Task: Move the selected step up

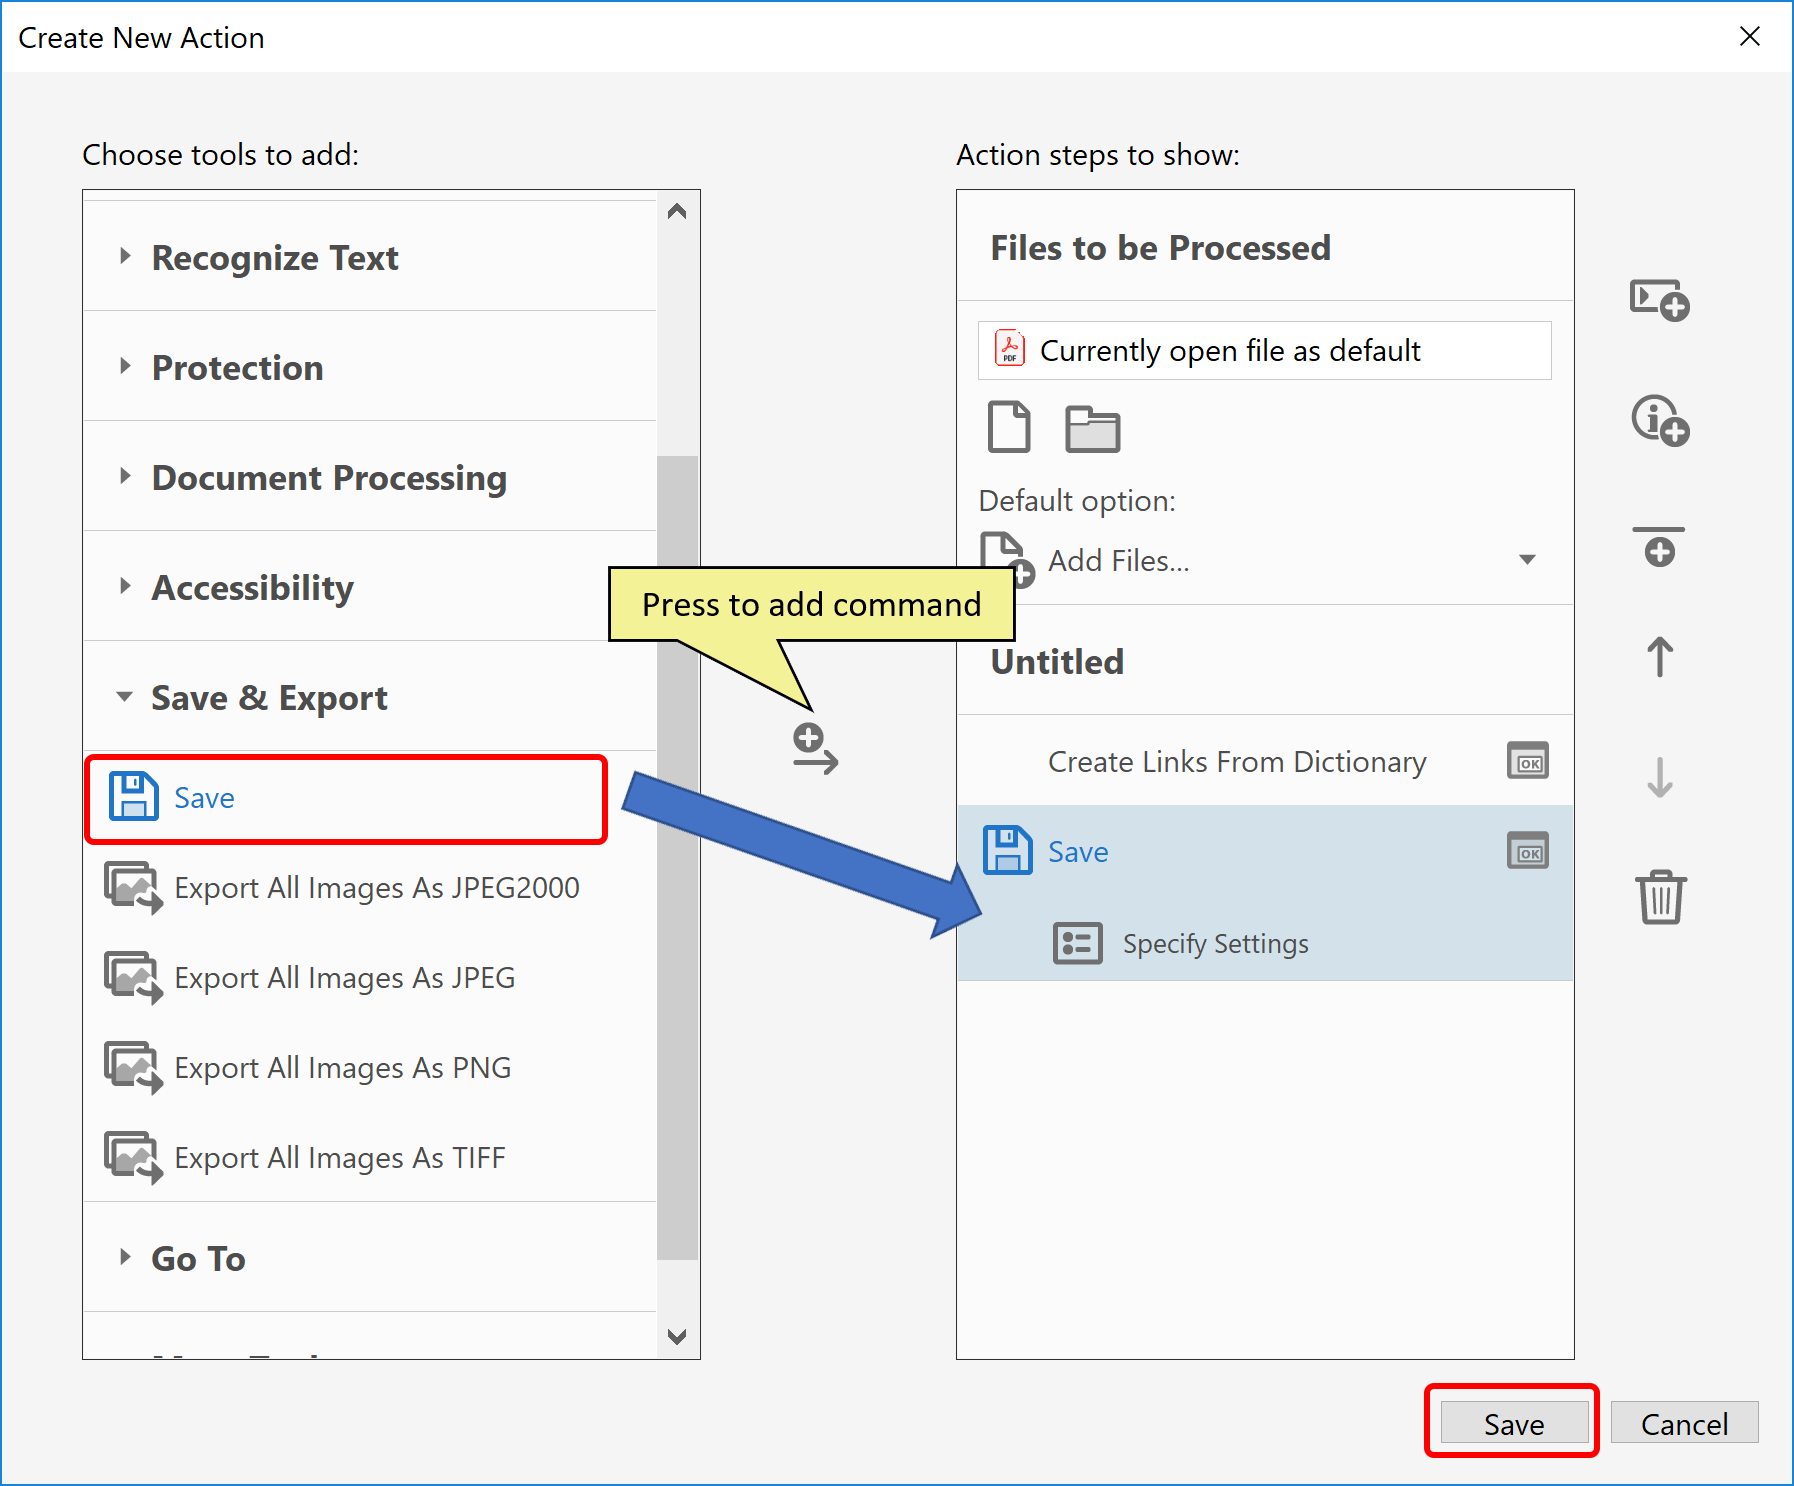Action: (x=1658, y=657)
